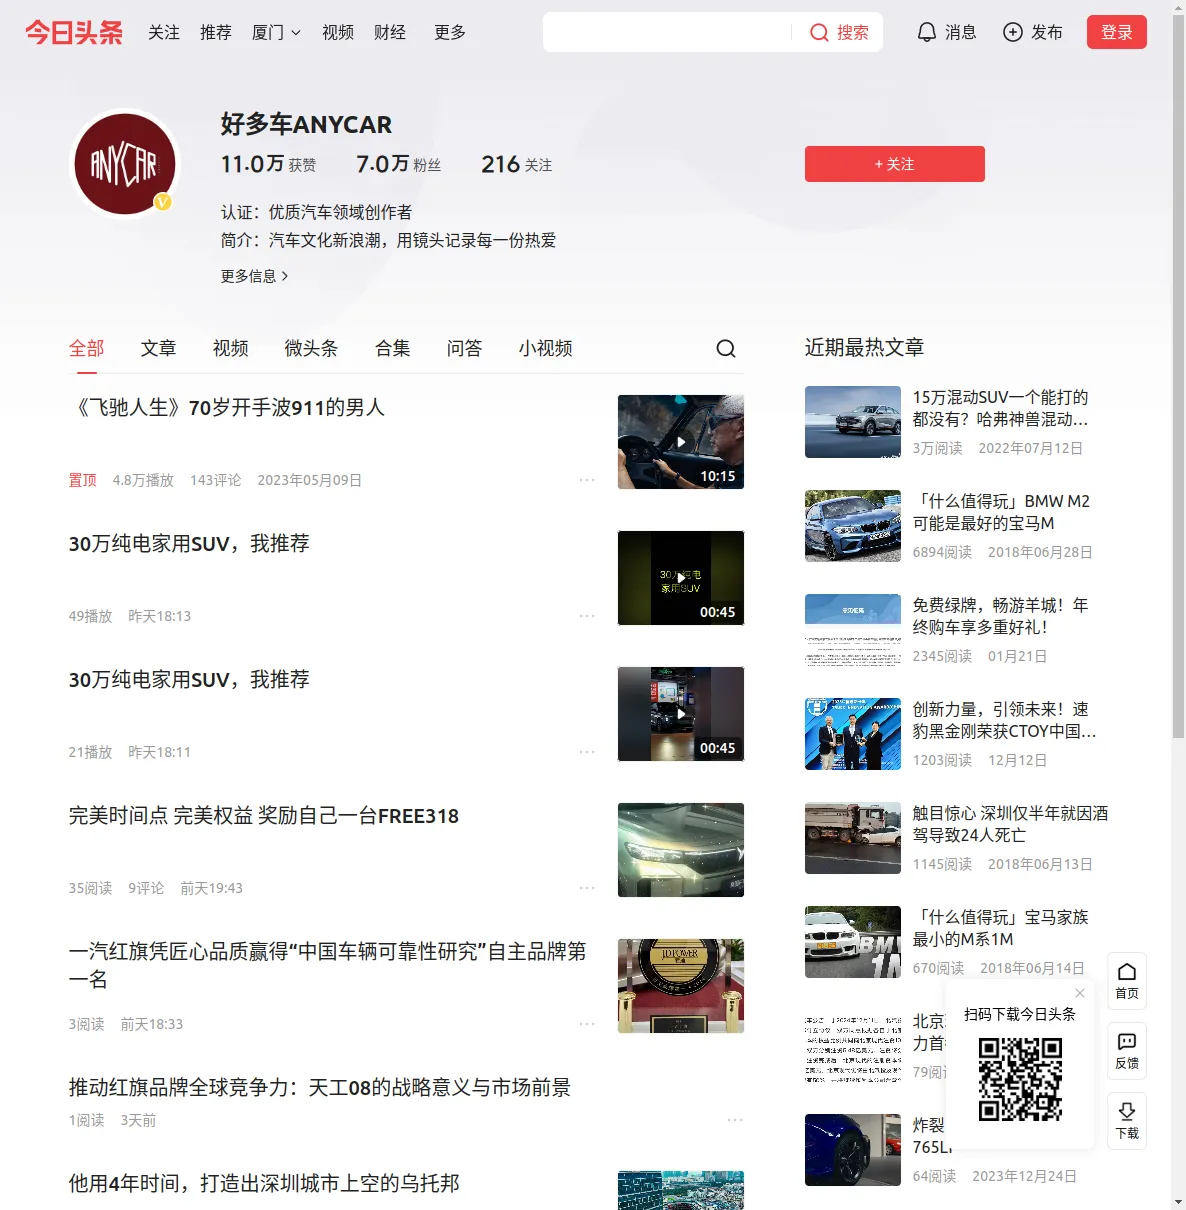This screenshot has height=1210, width=1186.
Task: Switch to the 视频 content tab
Action: click(231, 348)
